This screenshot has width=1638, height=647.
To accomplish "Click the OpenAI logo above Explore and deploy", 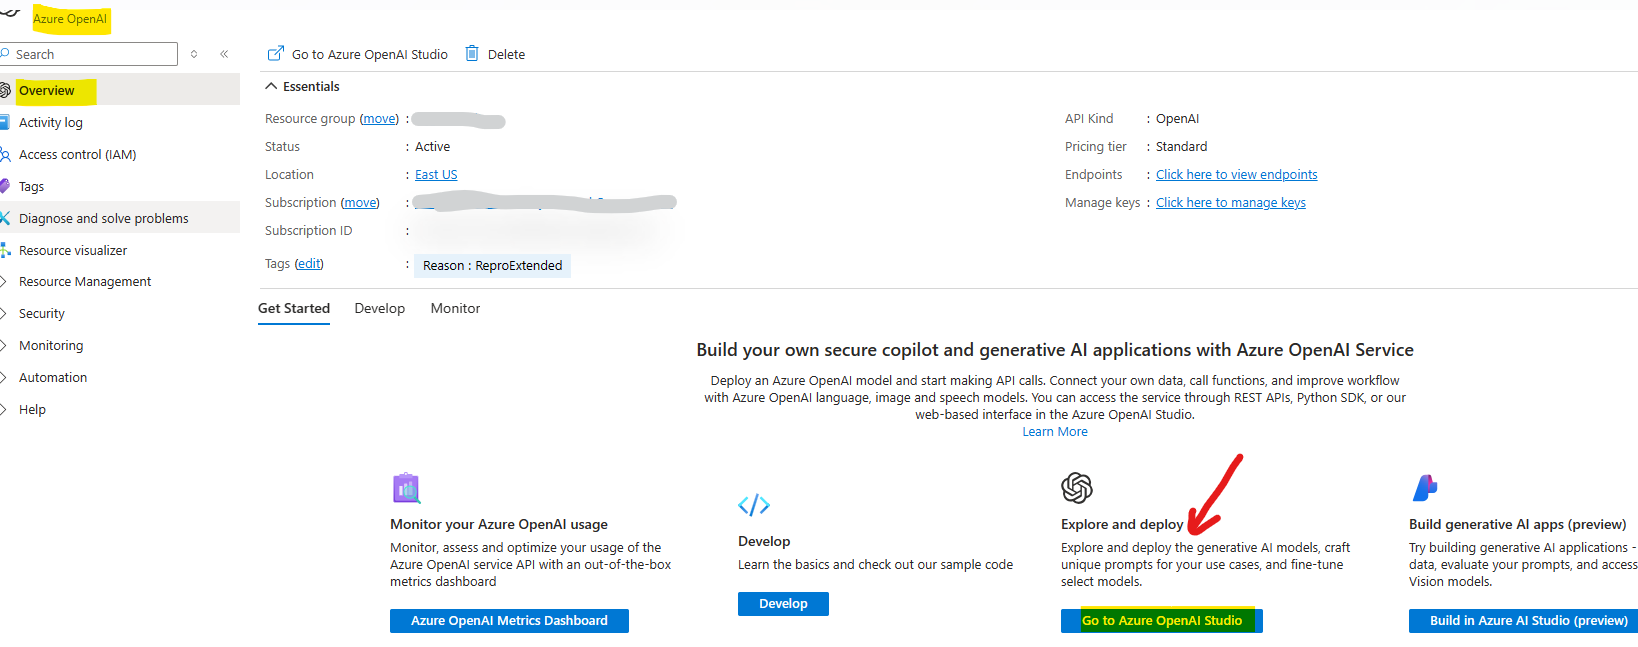I will tap(1077, 488).
